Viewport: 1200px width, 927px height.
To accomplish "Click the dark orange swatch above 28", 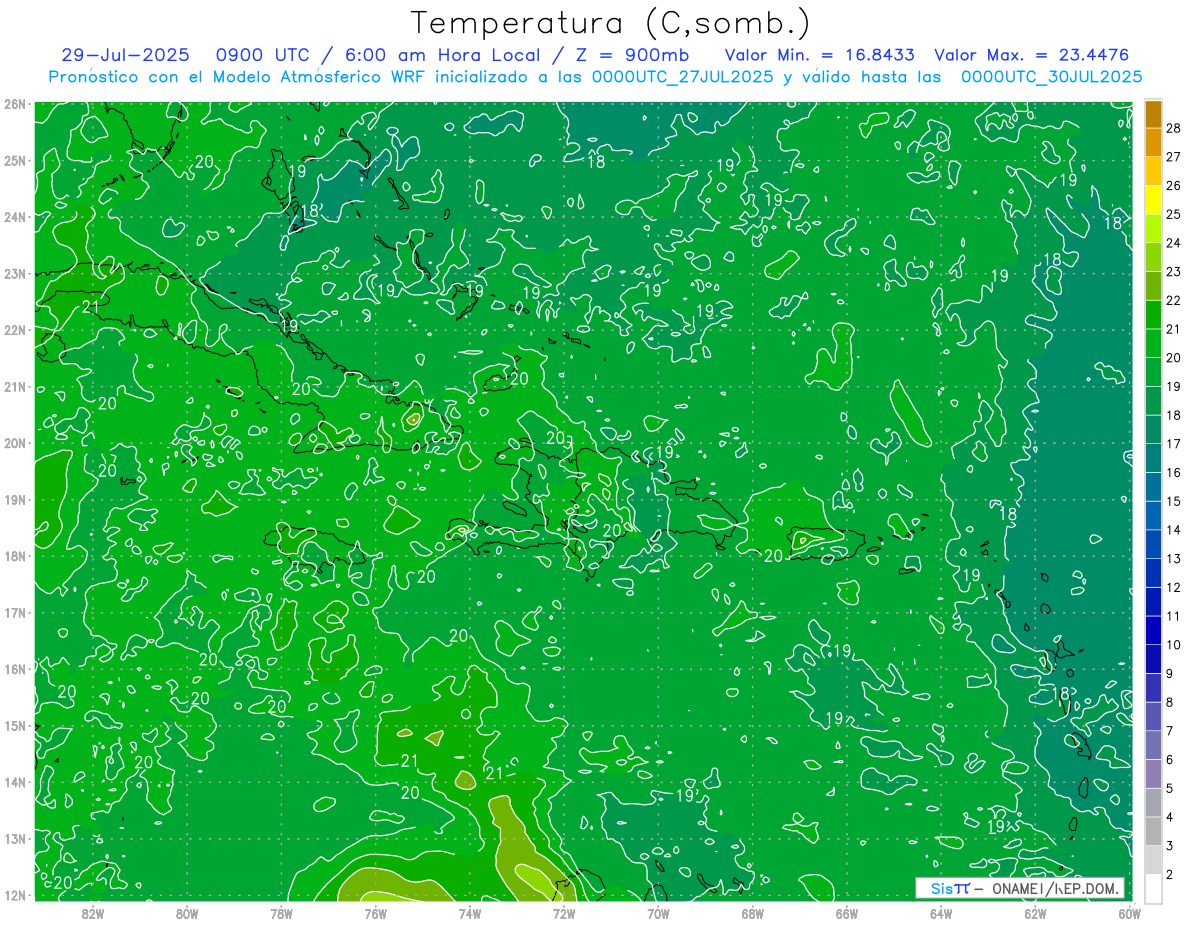I will 1153,114.
